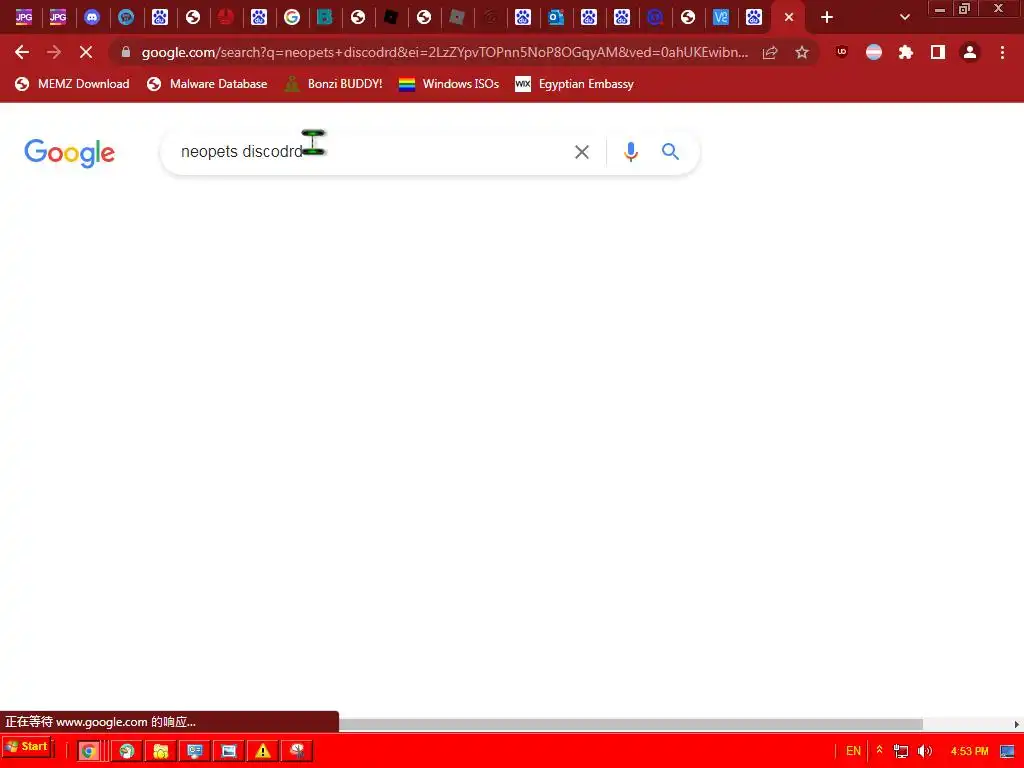The image size is (1024, 768).
Task: Open a new tab
Action: click(x=827, y=18)
